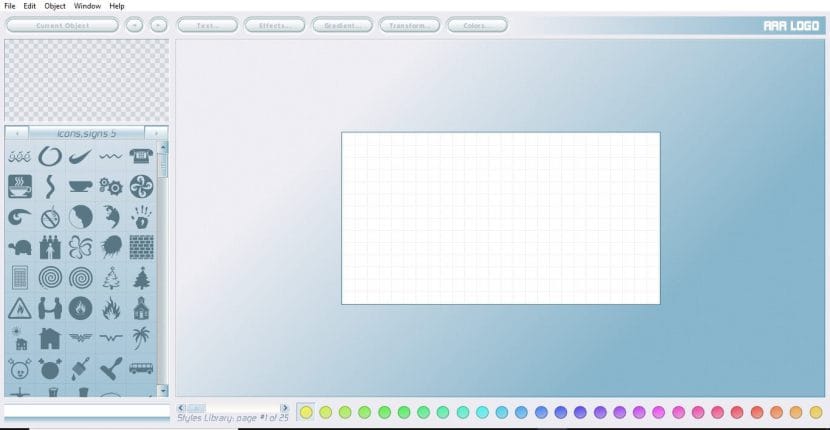Screen dimensions: 830x430
Task: Pick the palm tree icon
Action: (140, 338)
